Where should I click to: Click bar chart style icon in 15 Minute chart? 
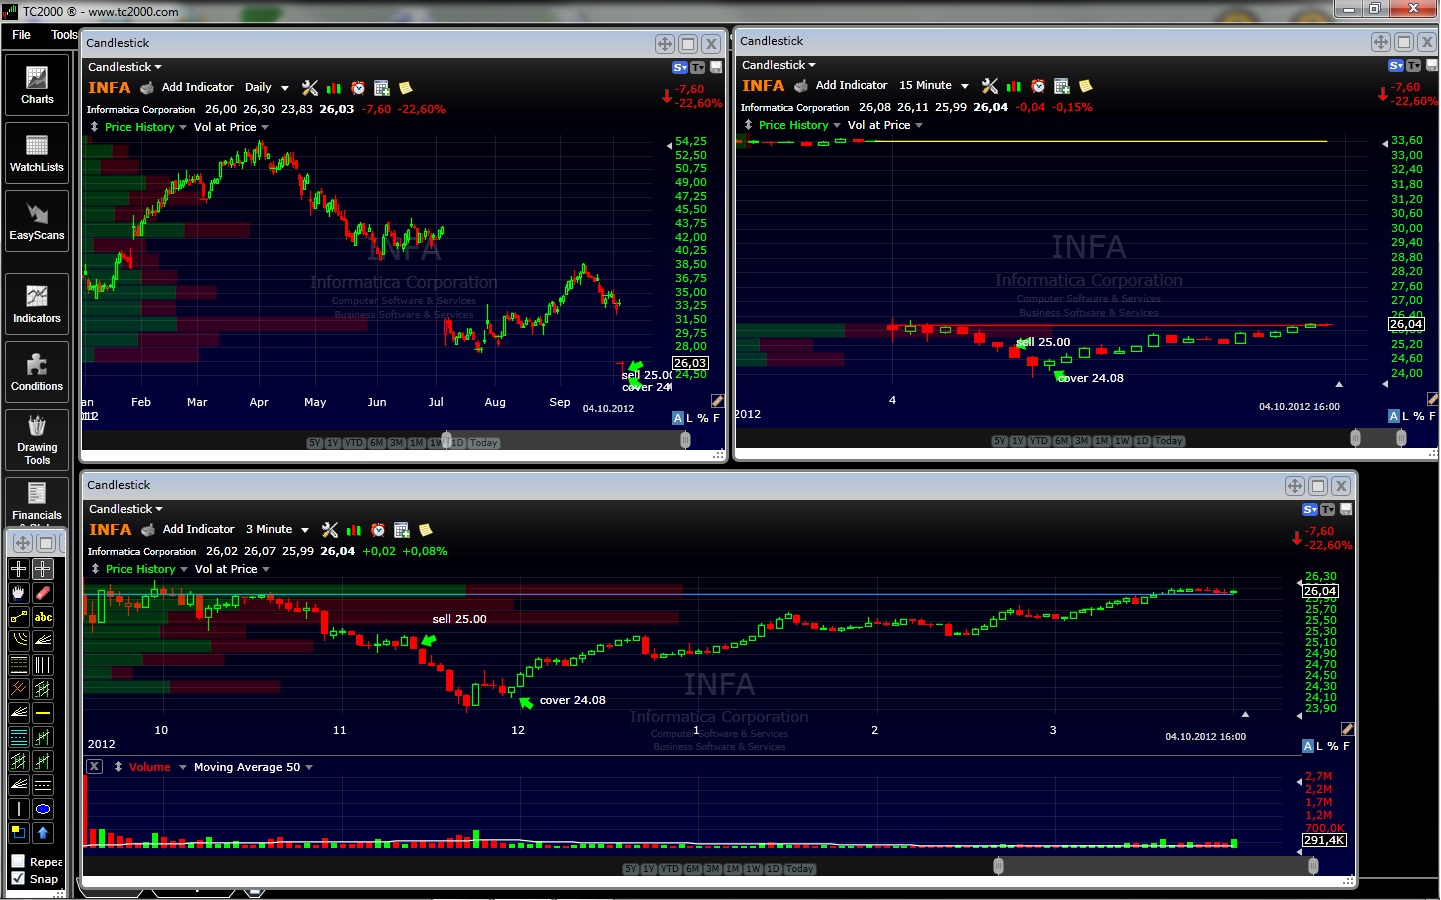coord(1014,86)
